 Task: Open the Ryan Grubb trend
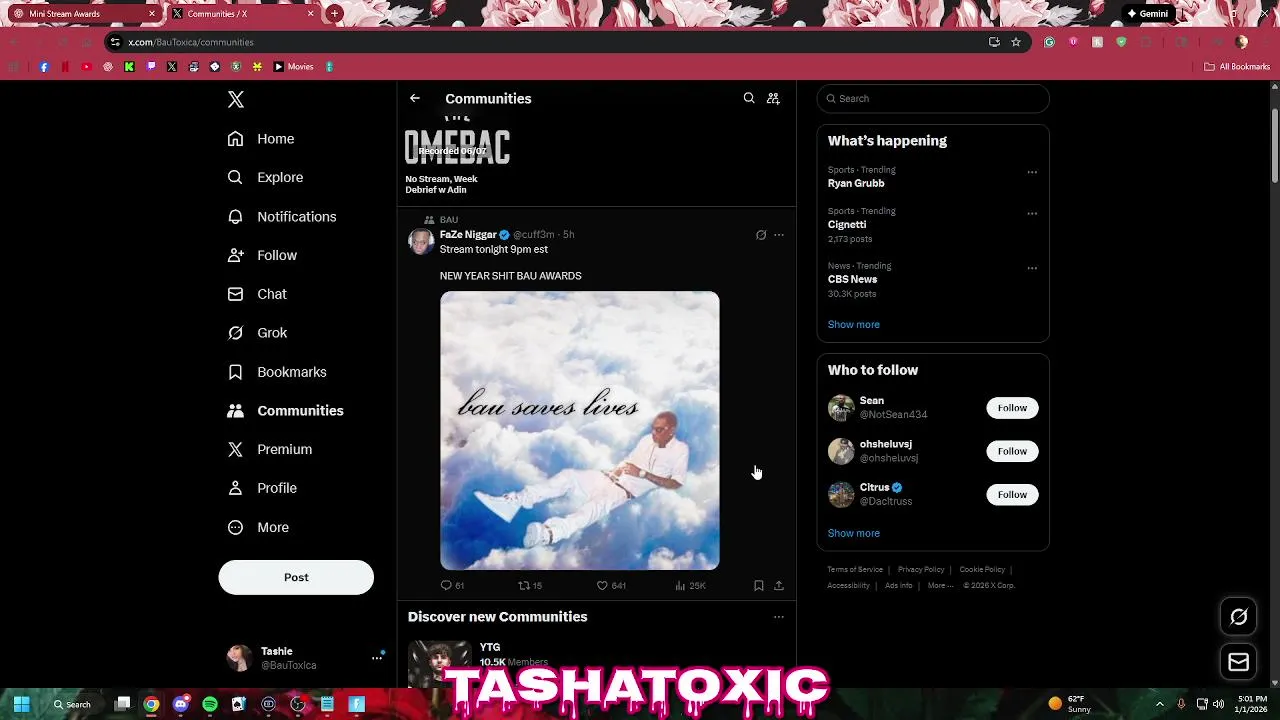[856, 184]
